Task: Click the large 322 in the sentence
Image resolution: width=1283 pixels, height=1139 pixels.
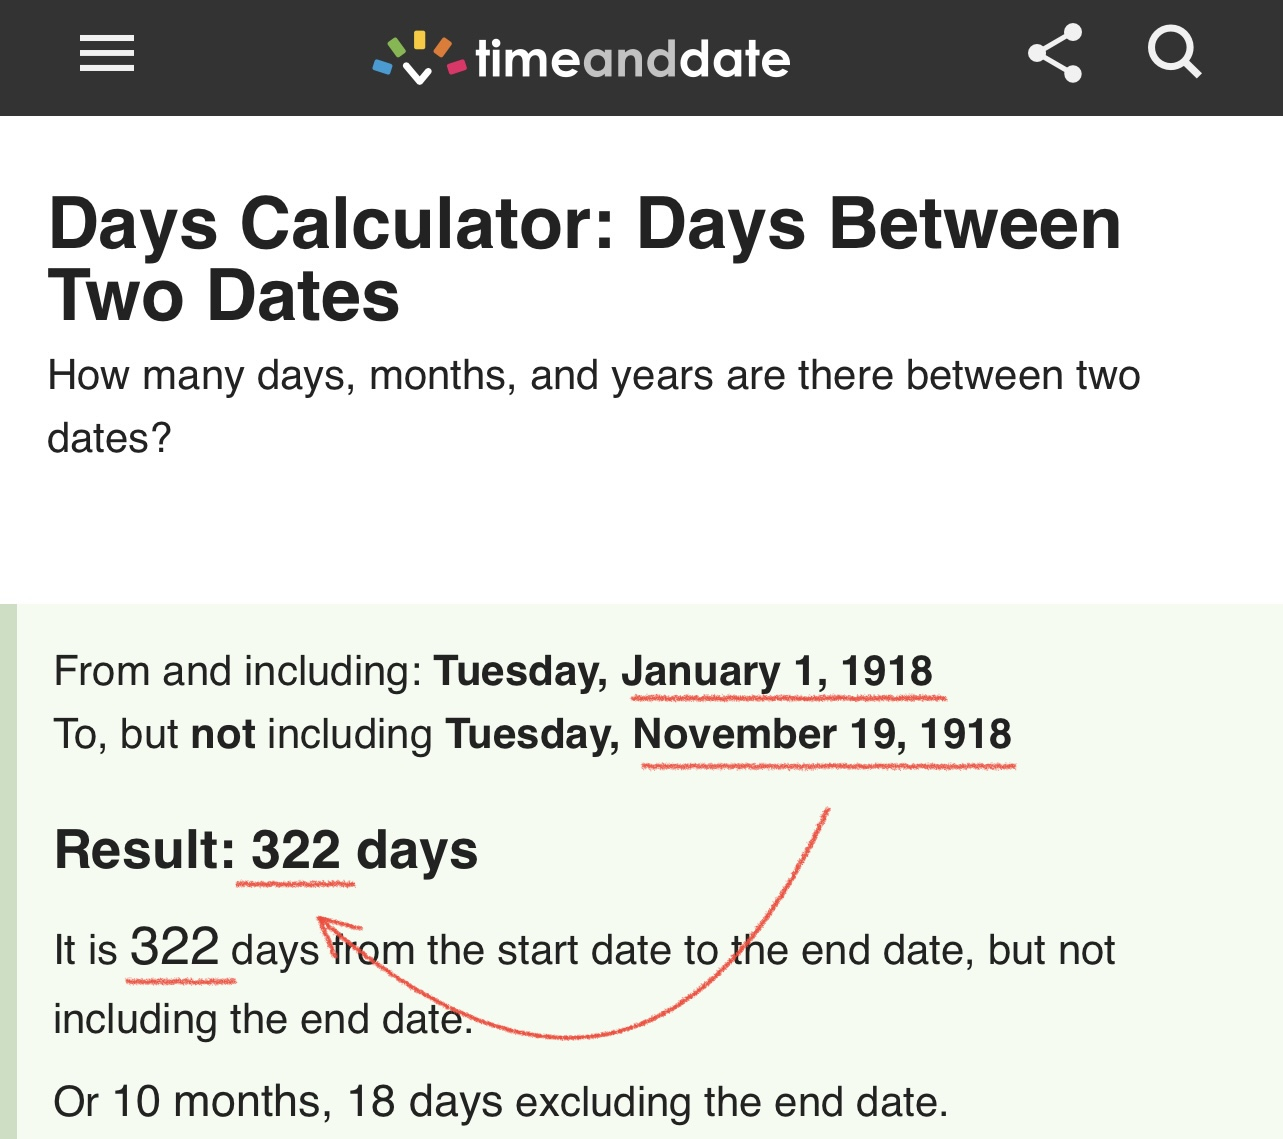Action: point(174,947)
